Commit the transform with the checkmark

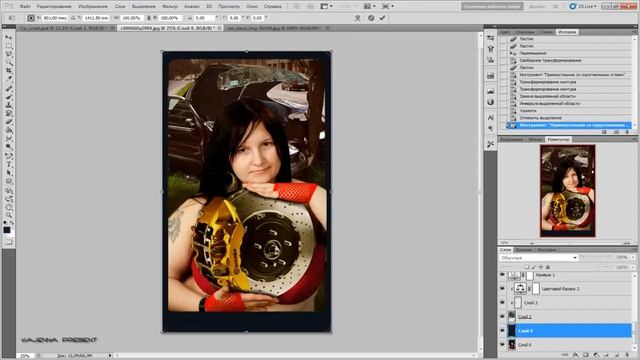pyautogui.click(x=382, y=18)
